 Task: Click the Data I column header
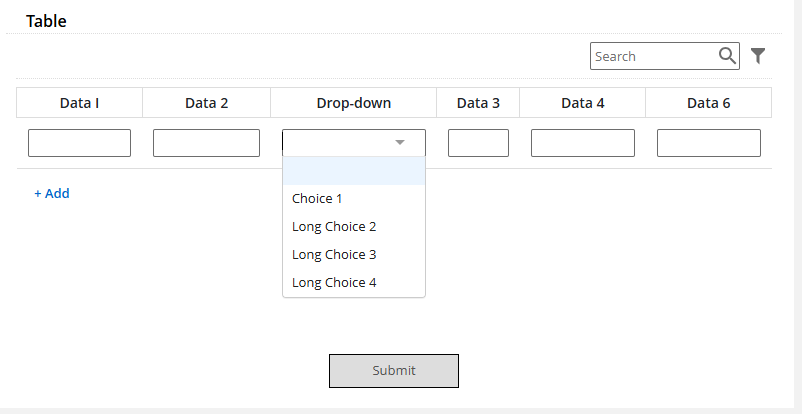click(x=79, y=103)
